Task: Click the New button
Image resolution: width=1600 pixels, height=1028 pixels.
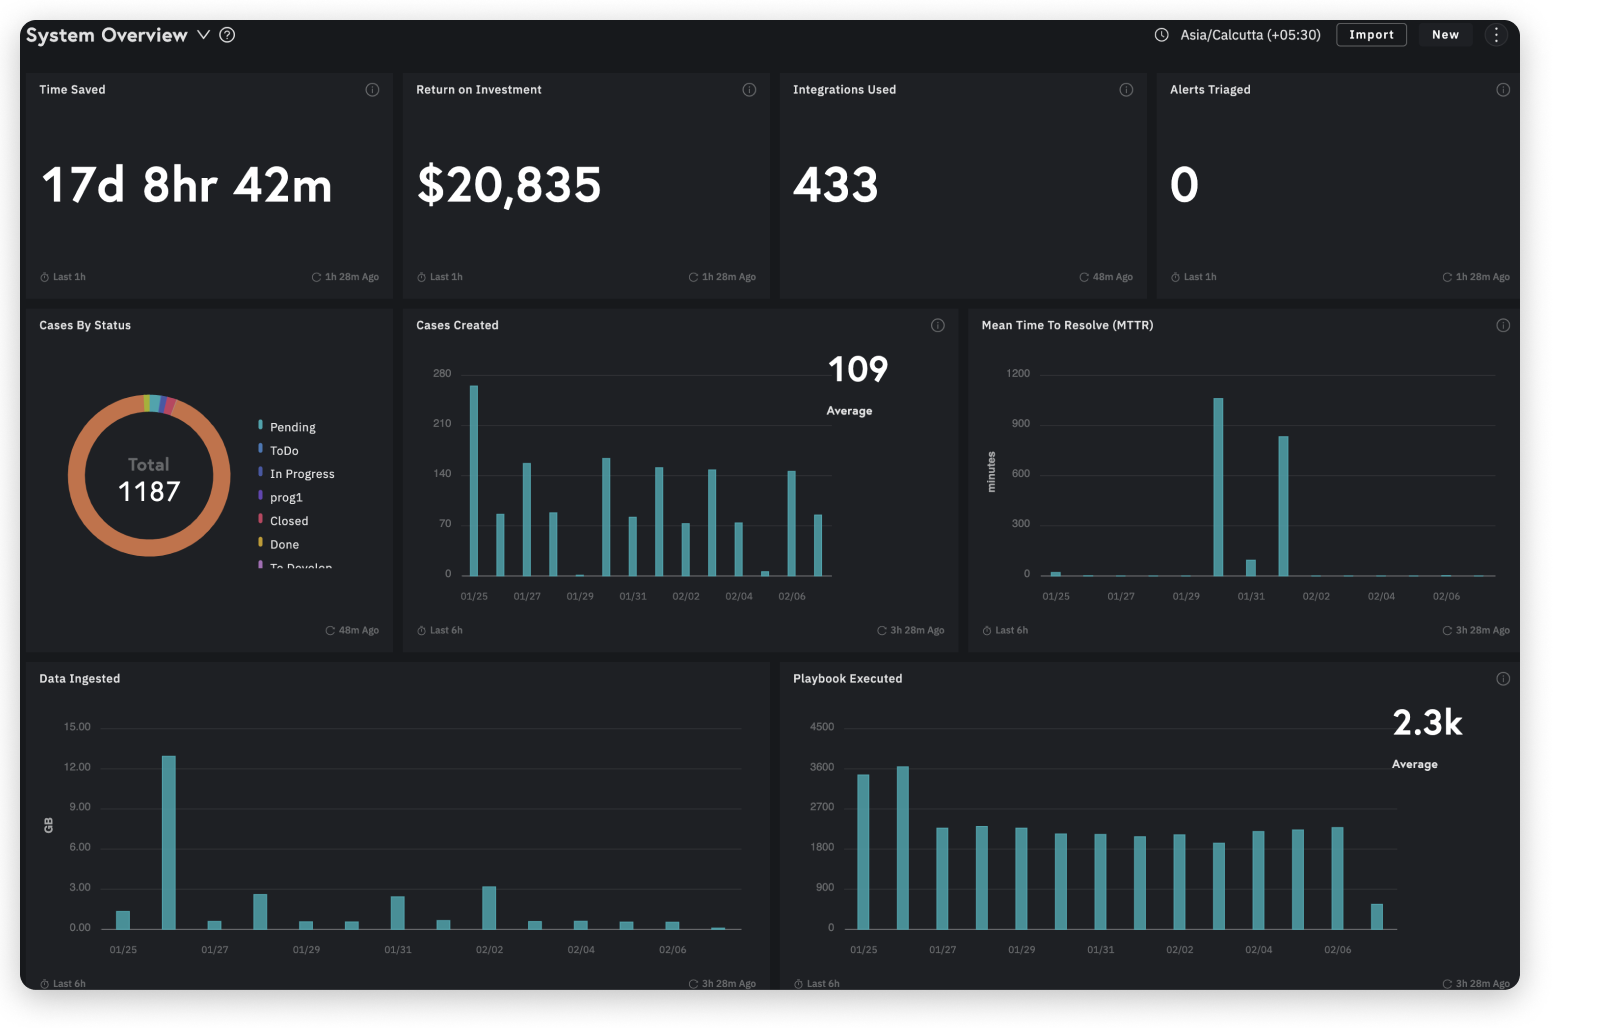Action: pos(1445,35)
